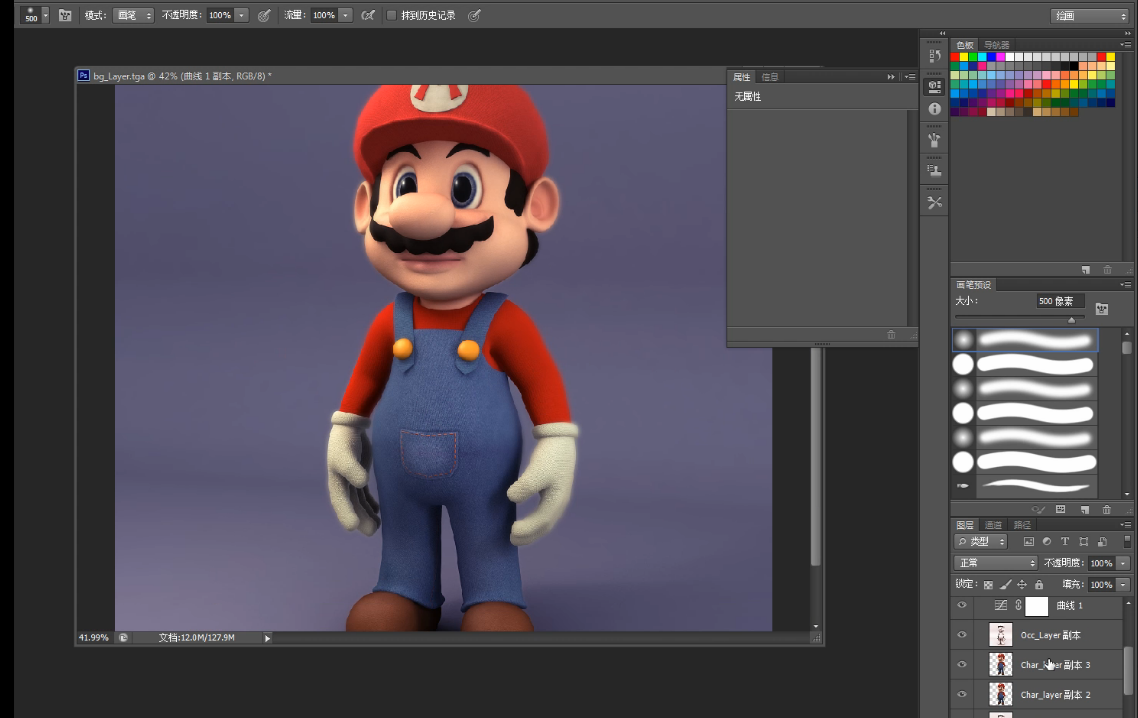Toggle the Brush panel button in options bar
This screenshot has height=718, width=1138.
pyautogui.click(x=65, y=16)
